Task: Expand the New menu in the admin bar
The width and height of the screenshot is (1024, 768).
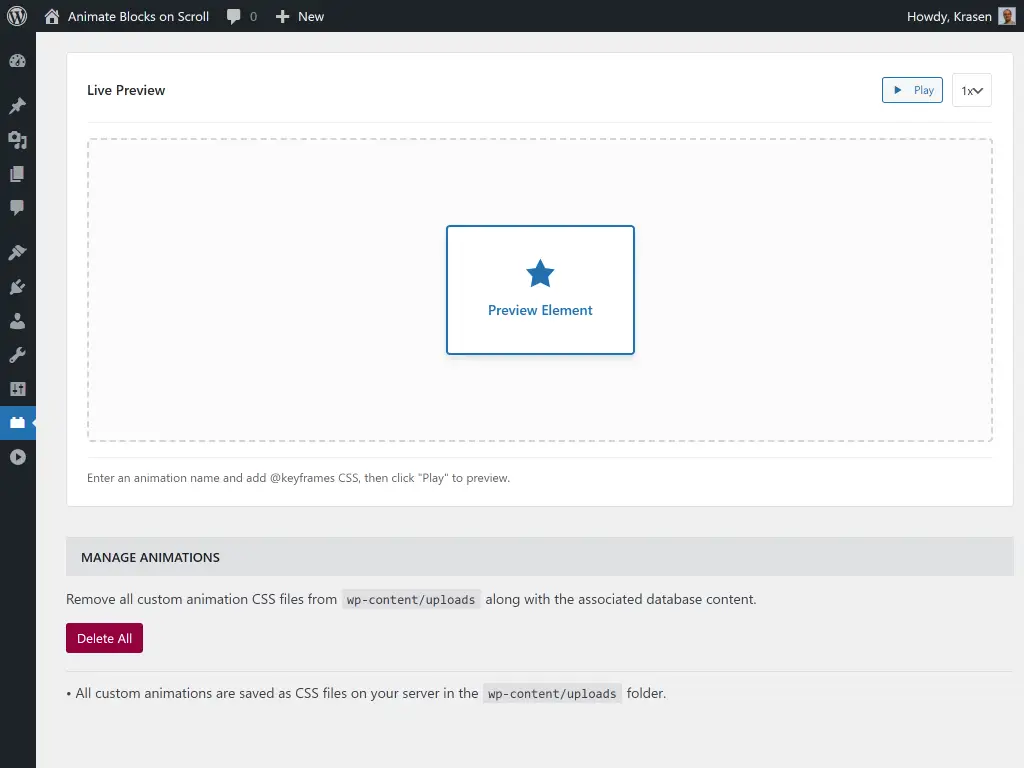Action: [299, 16]
